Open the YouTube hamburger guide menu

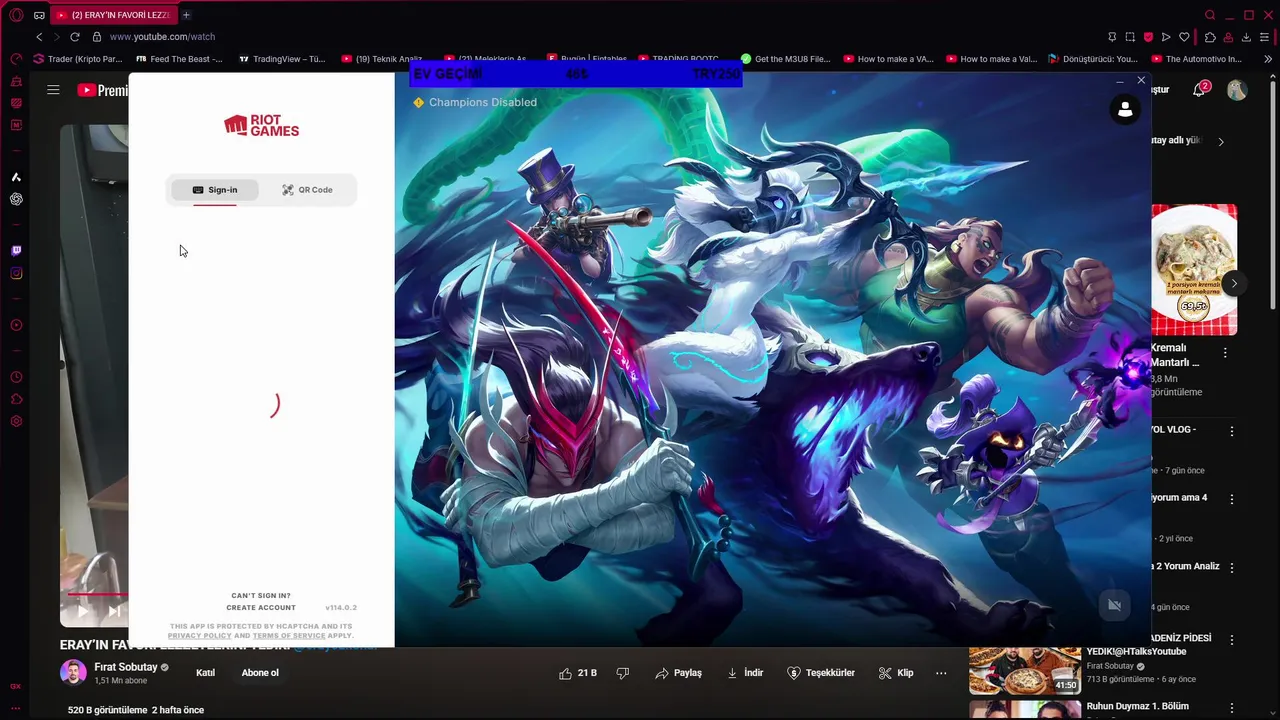53,90
